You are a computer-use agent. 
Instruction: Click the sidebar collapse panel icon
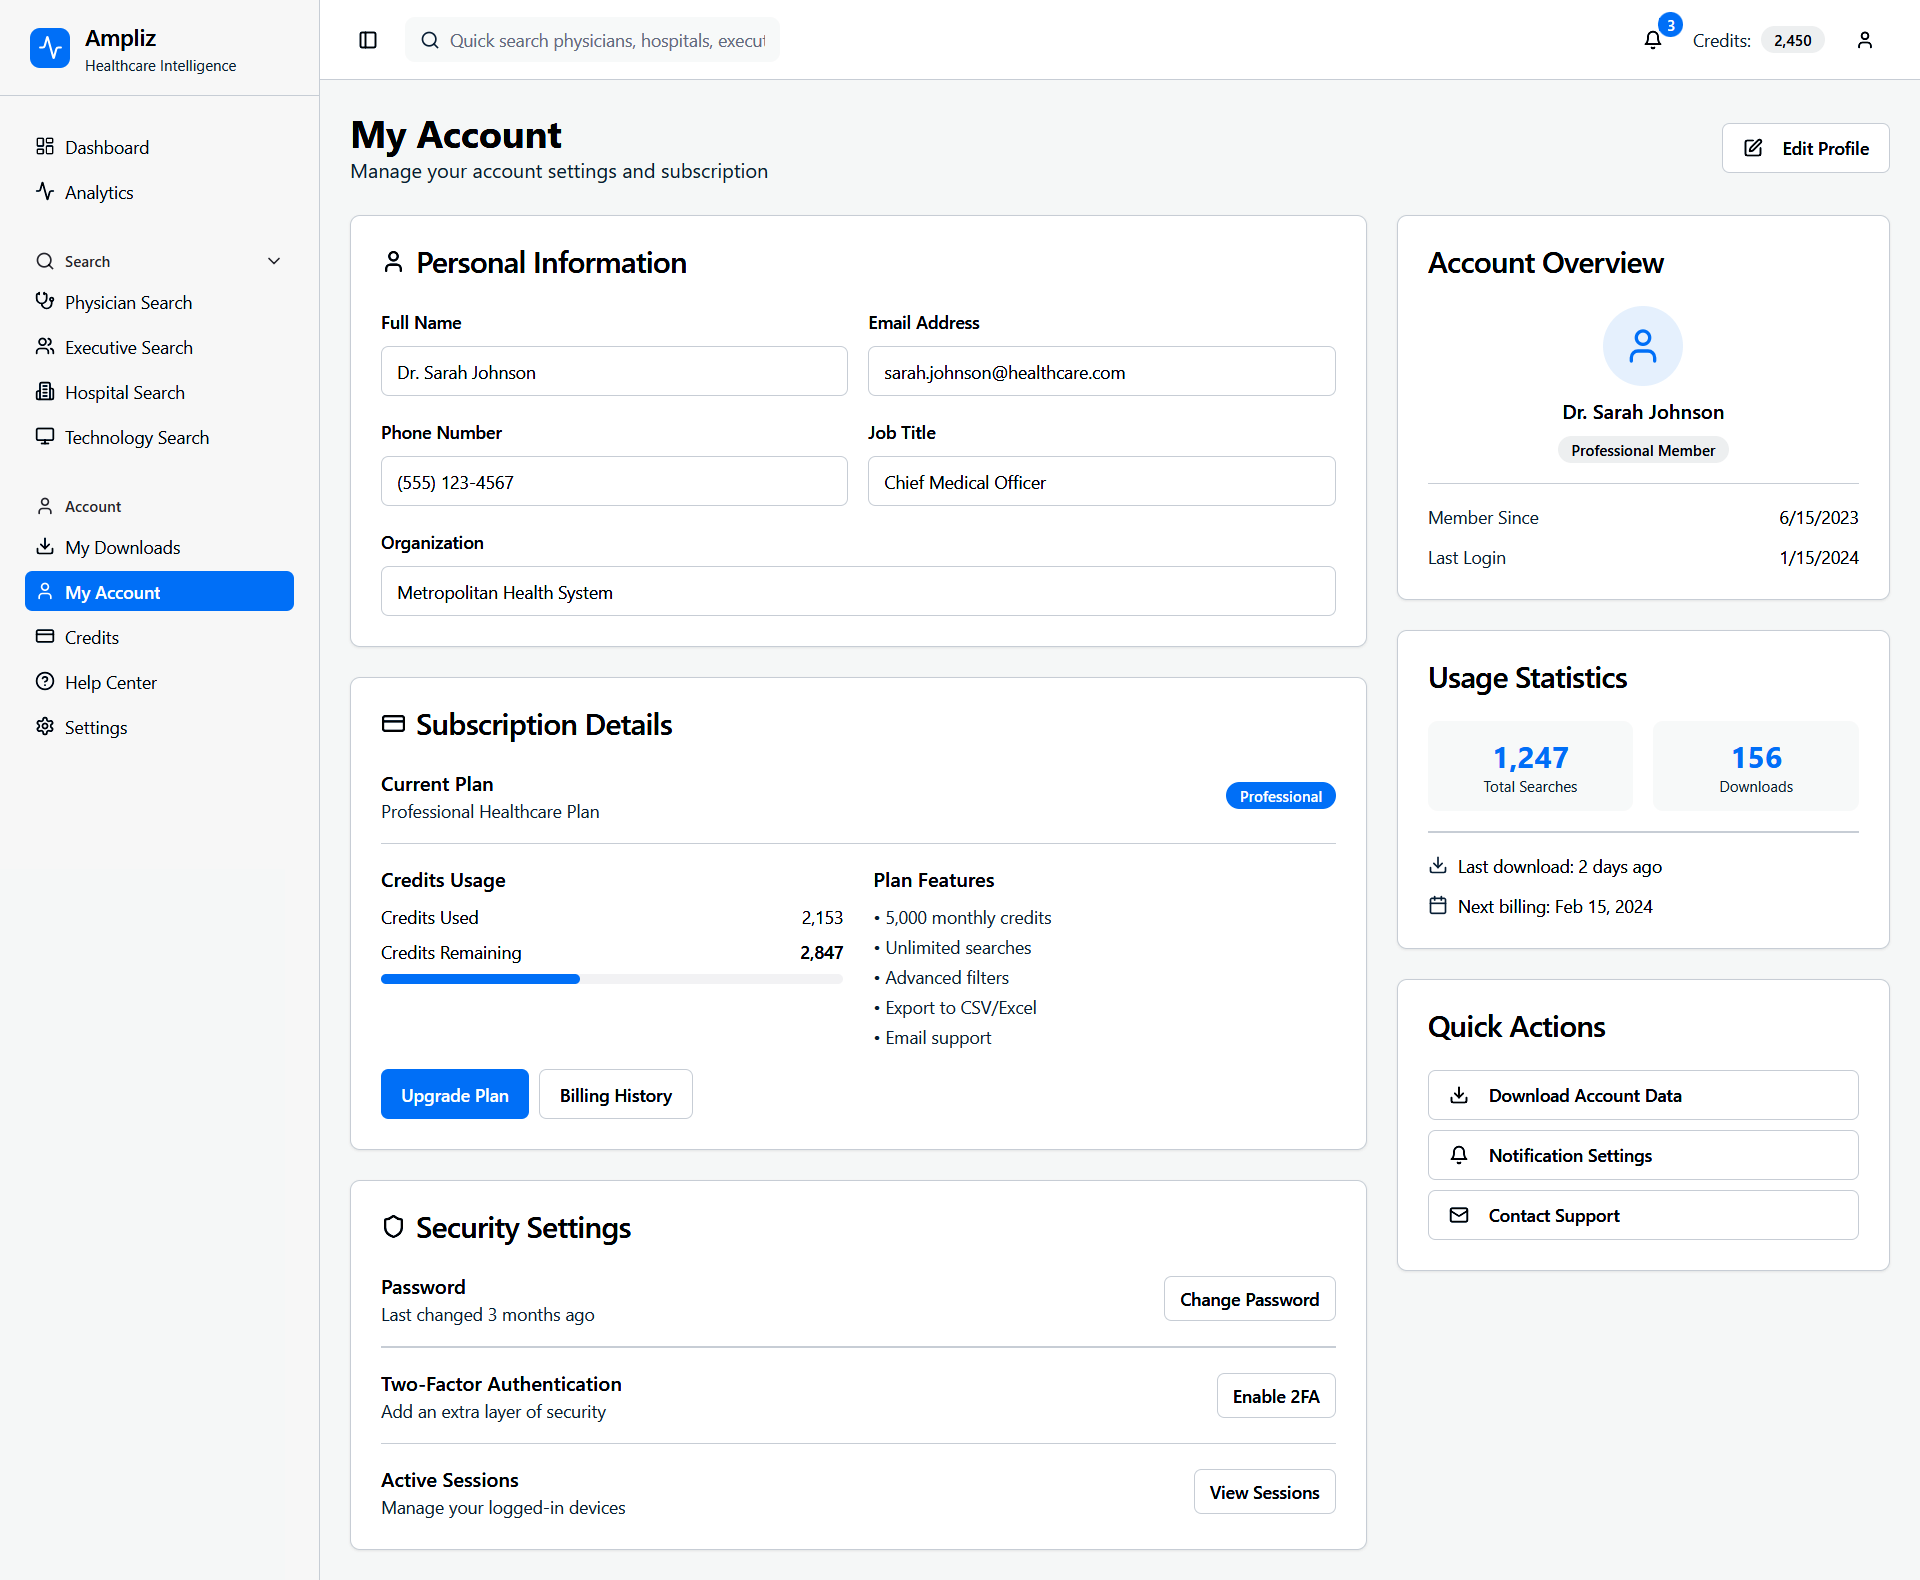tap(368, 40)
